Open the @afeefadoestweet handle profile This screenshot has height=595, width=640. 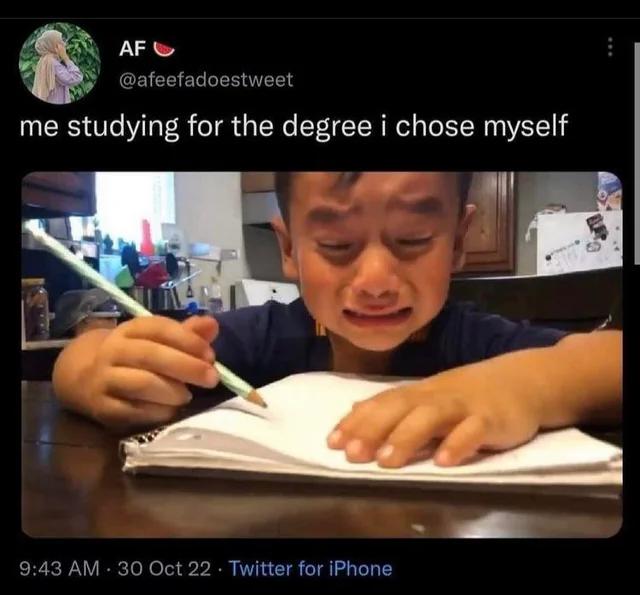click(x=206, y=80)
